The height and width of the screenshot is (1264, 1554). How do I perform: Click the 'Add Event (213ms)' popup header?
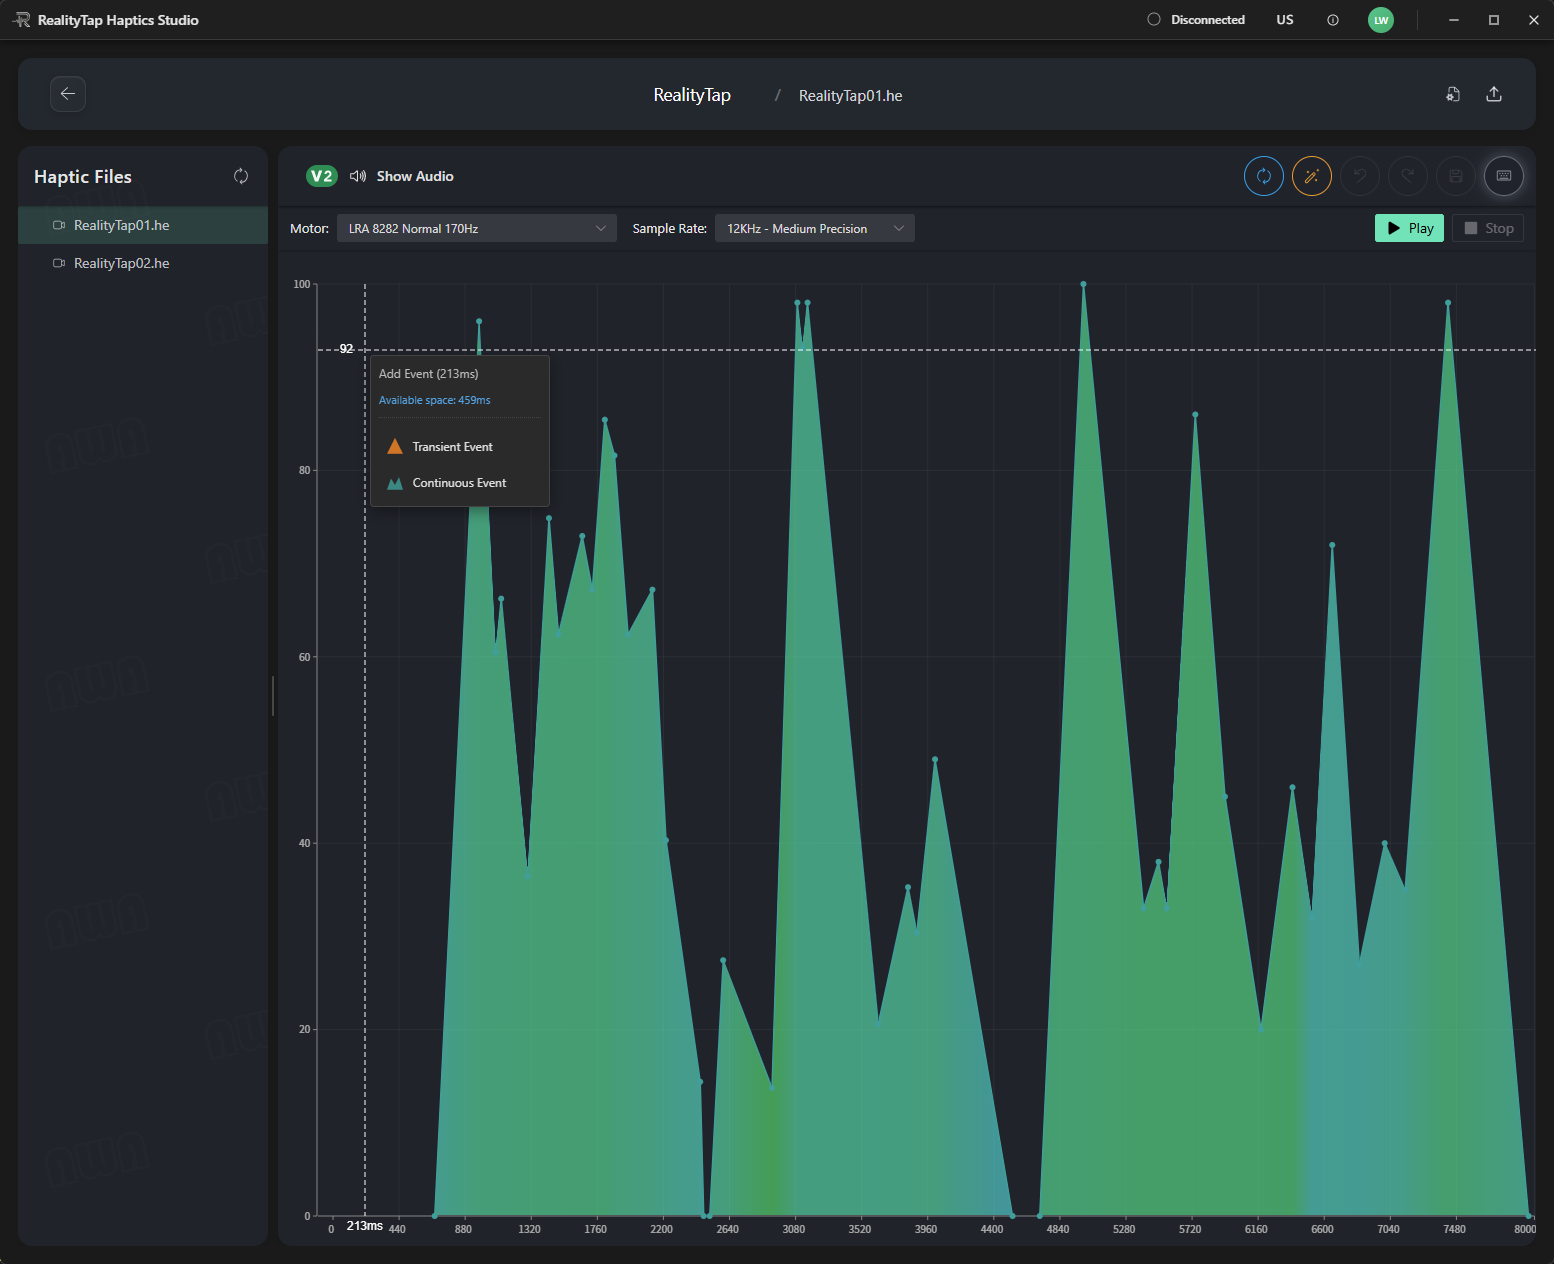(429, 374)
